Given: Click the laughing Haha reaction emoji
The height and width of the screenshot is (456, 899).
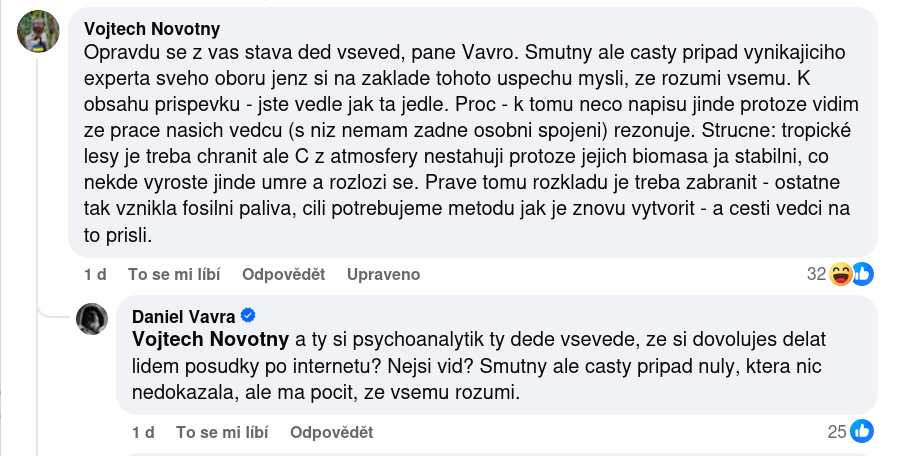Looking at the screenshot, I should point(841,273).
